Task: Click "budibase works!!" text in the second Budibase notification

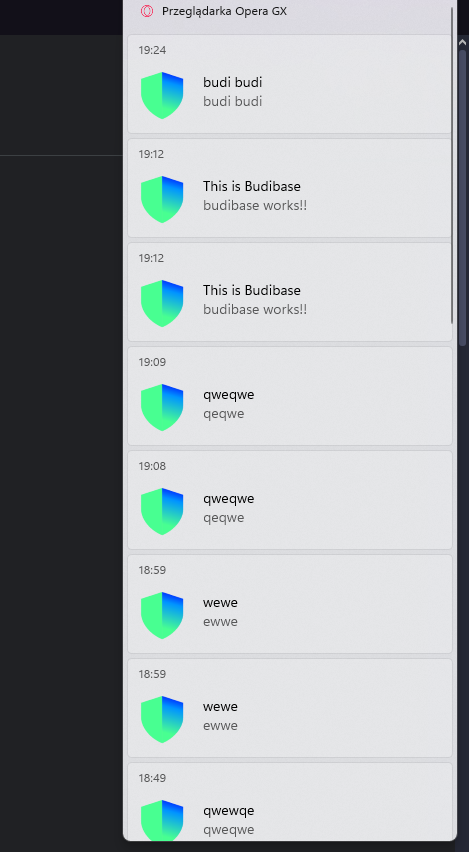Action: click(x=255, y=310)
